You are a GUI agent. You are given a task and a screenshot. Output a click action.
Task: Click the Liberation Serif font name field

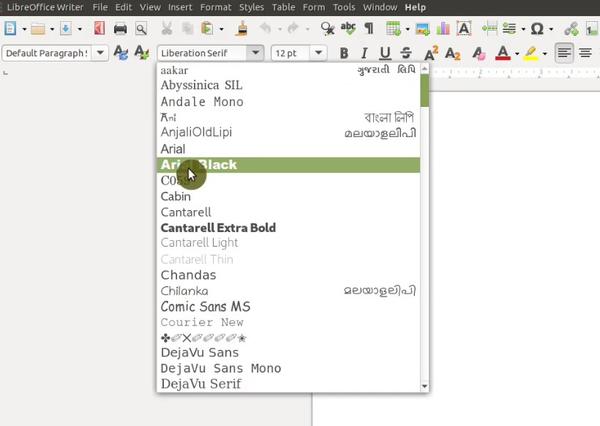[202, 53]
